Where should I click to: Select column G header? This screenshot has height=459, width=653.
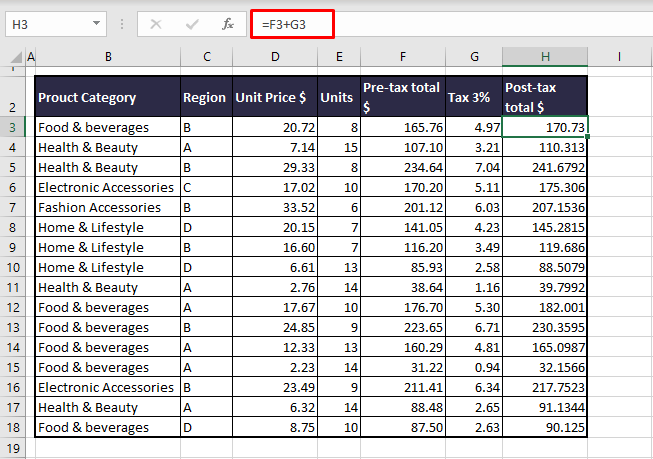[474, 57]
